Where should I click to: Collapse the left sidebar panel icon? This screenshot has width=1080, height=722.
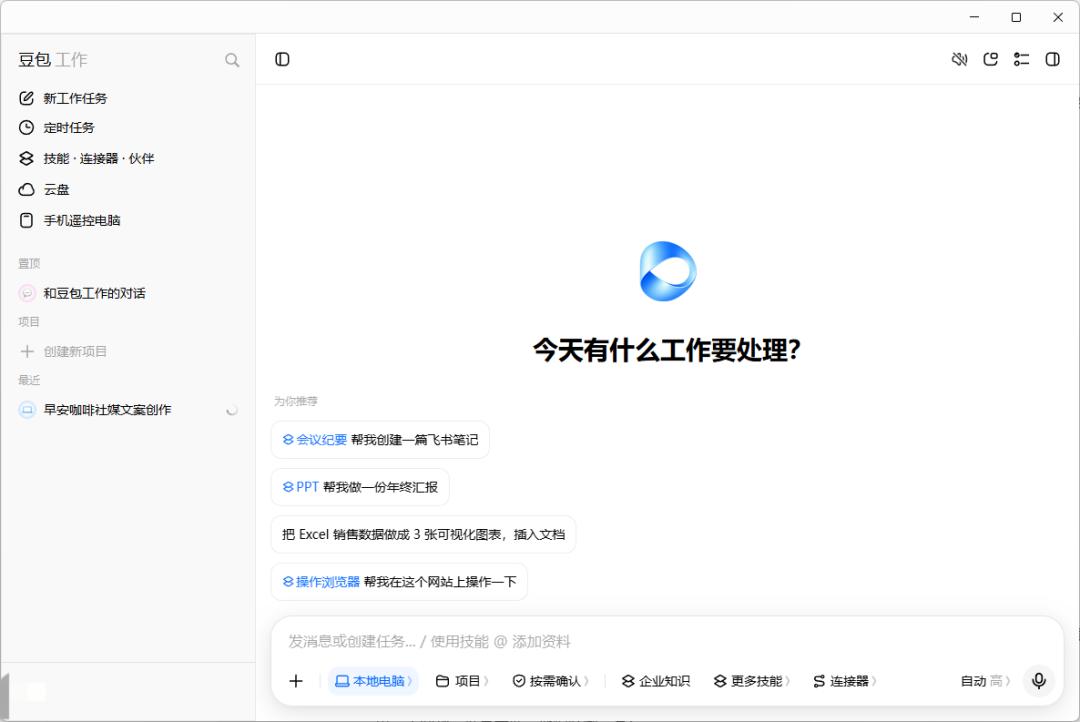tap(282, 59)
